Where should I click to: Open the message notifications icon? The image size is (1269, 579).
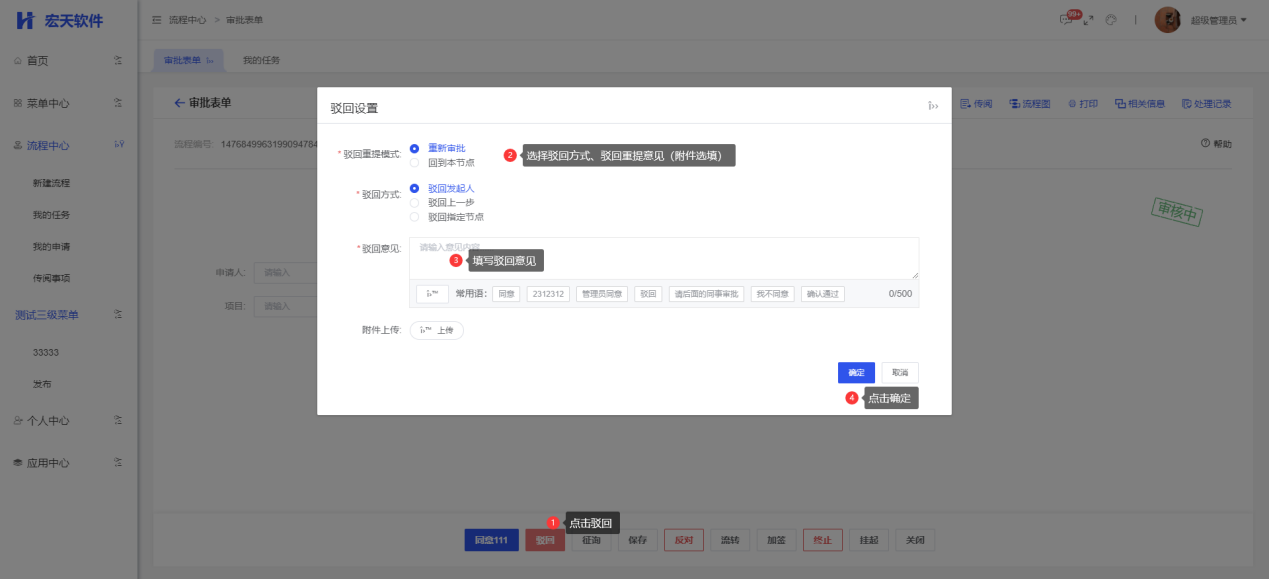click(x=1067, y=20)
